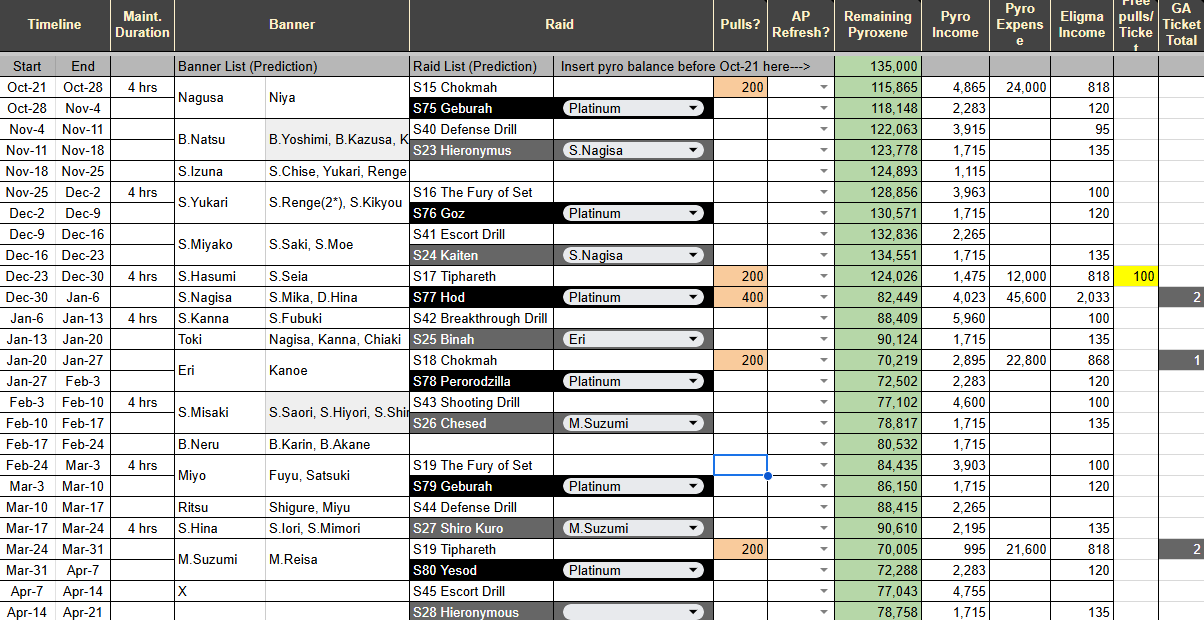Image resolution: width=1204 pixels, height=620 pixels.
Task: Expand Platinum dropdown for S78 Perorodzilla
Action: click(x=634, y=381)
